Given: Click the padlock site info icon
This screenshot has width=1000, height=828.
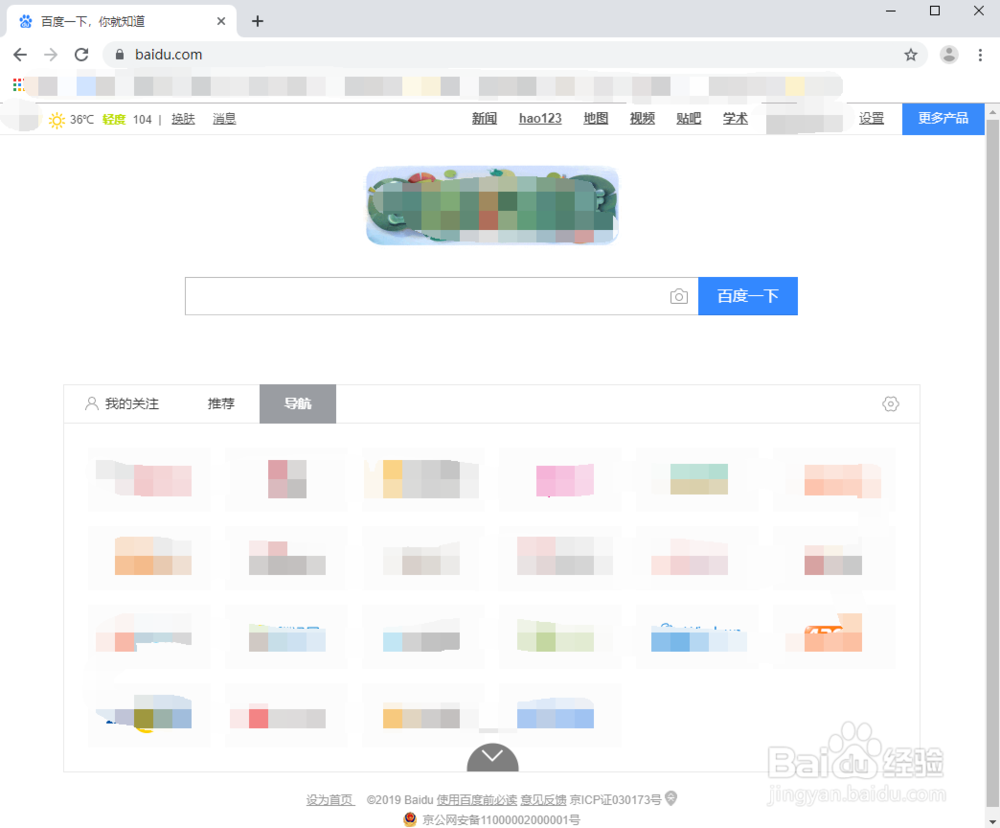Looking at the screenshot, I should pos(119,55).
